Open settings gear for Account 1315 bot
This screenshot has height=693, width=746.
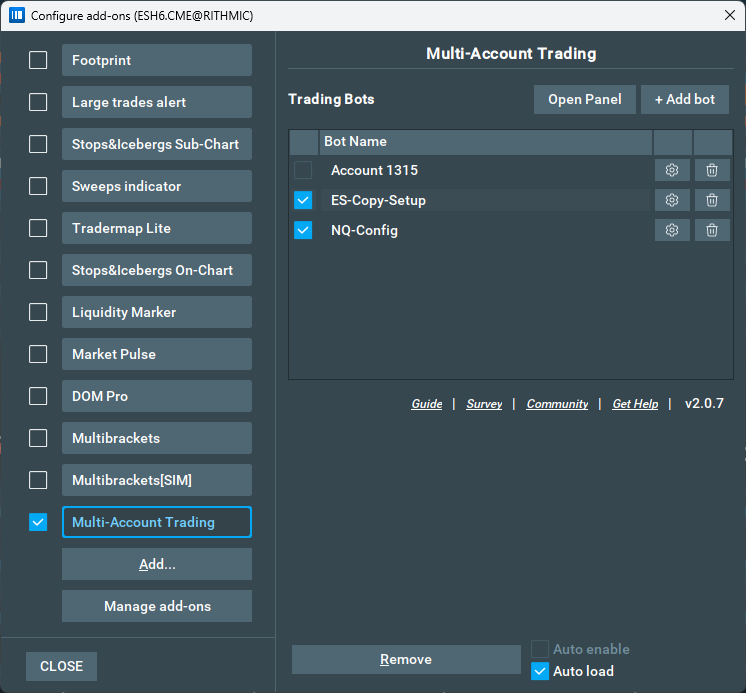point(672,170)
